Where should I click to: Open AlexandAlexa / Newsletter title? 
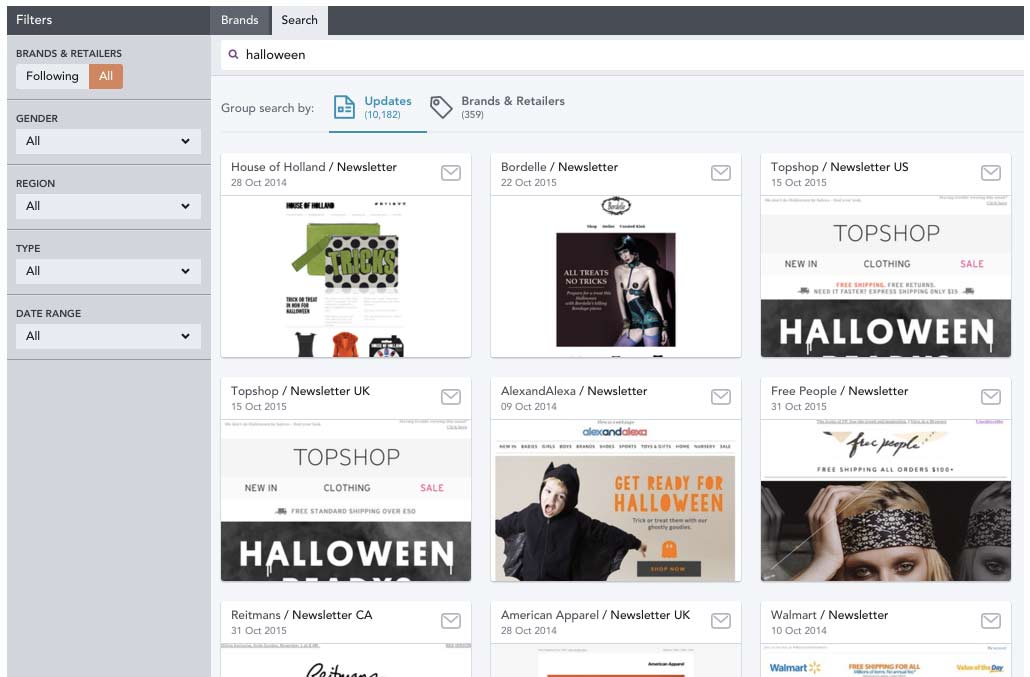(574, 391)
